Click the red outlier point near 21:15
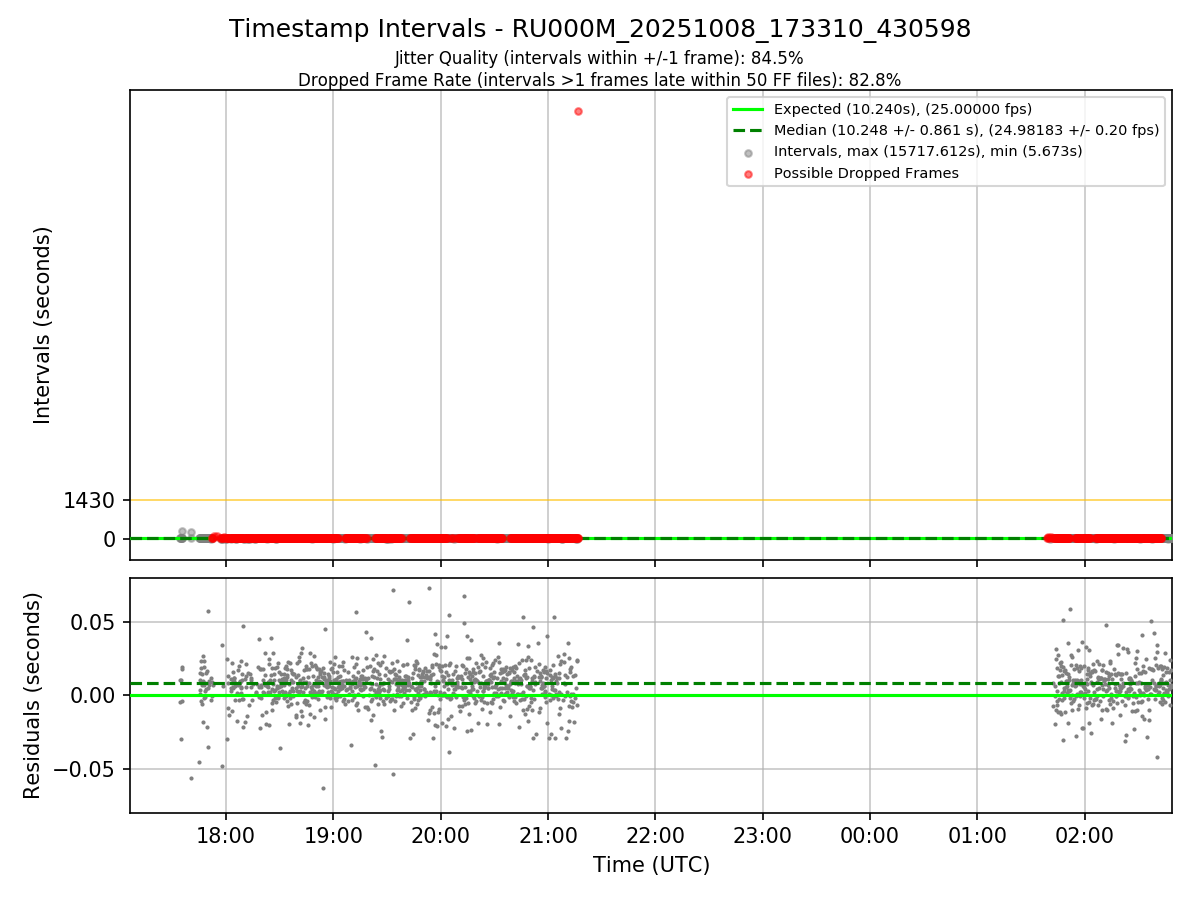This screenshot has width=1200, height=900. [578, 111]
